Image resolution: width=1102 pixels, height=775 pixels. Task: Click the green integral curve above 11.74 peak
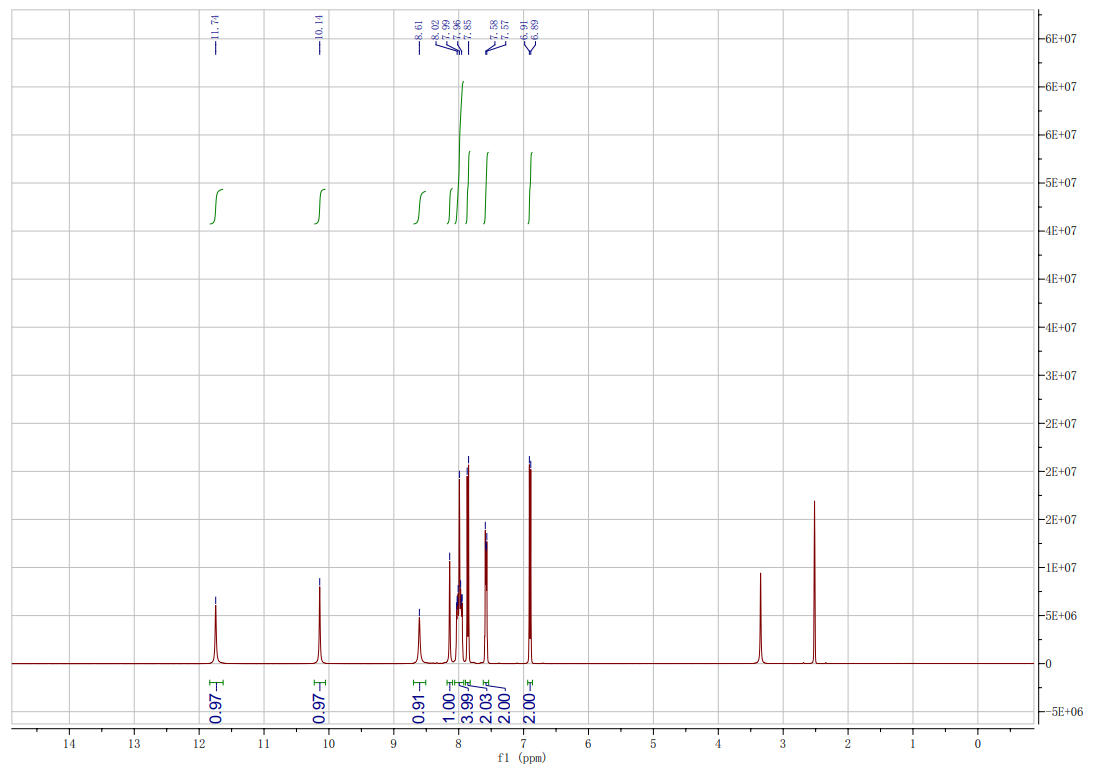click(216, 207)
